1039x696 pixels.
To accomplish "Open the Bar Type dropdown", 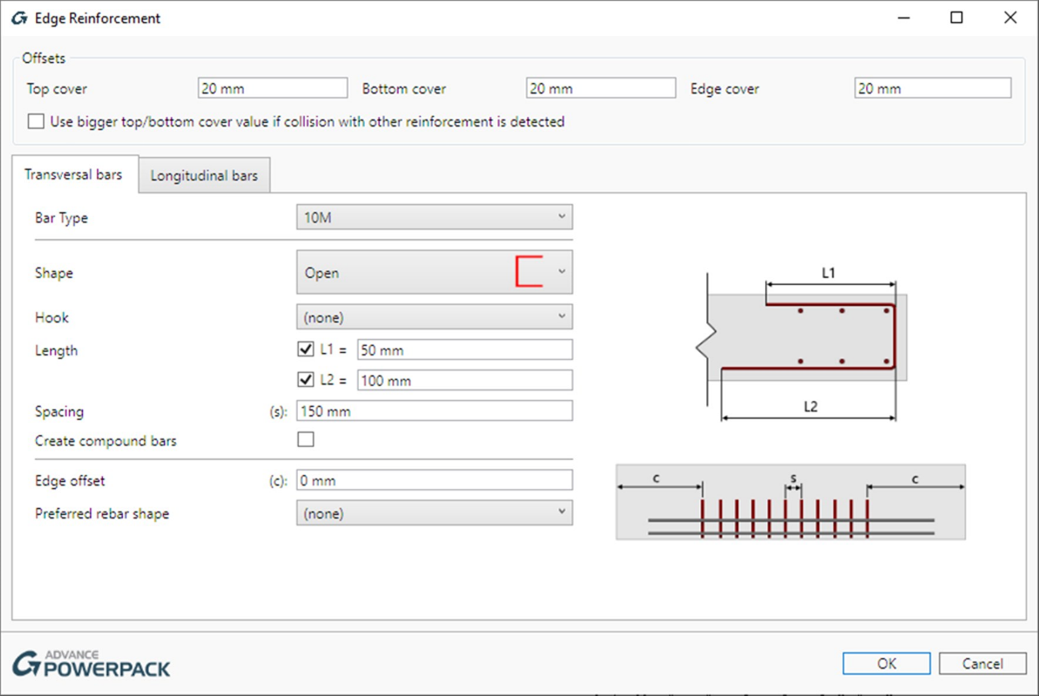I will [434, 217].
